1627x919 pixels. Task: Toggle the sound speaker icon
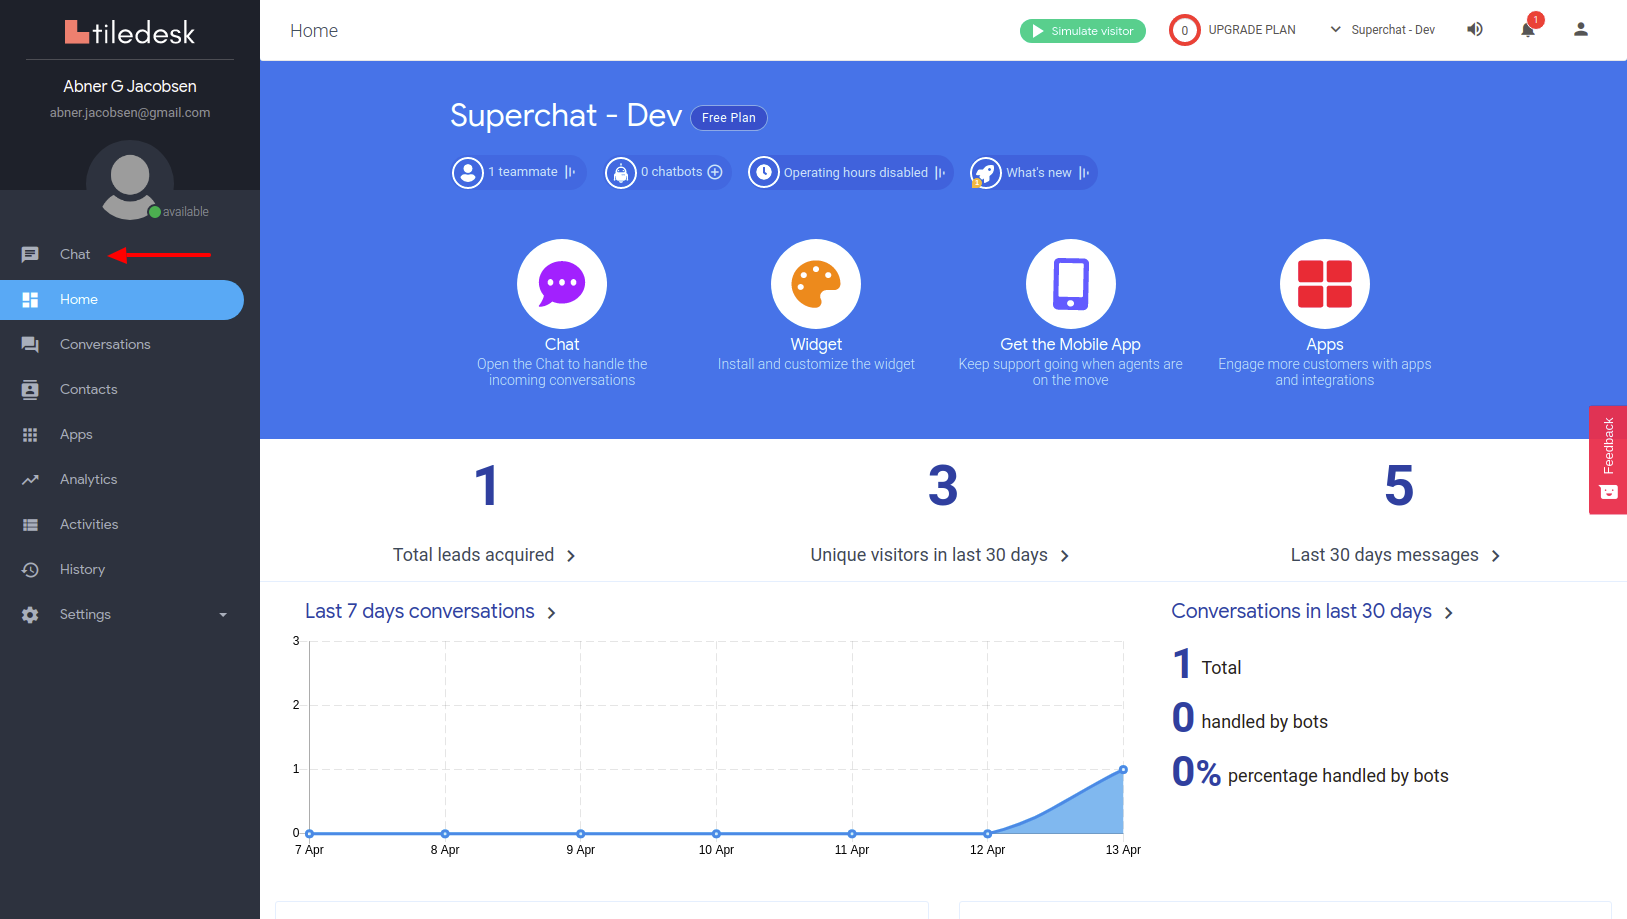coord(1475,30)
